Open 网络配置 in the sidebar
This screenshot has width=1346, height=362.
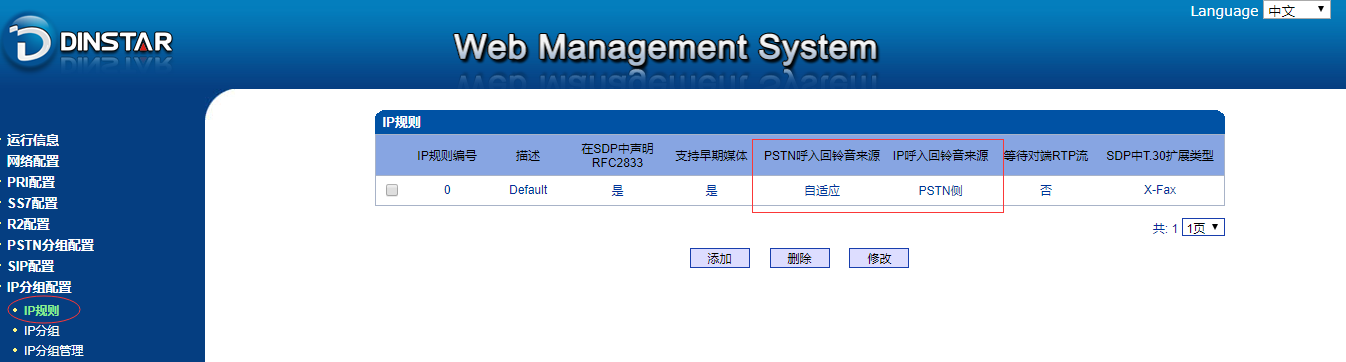33,161
